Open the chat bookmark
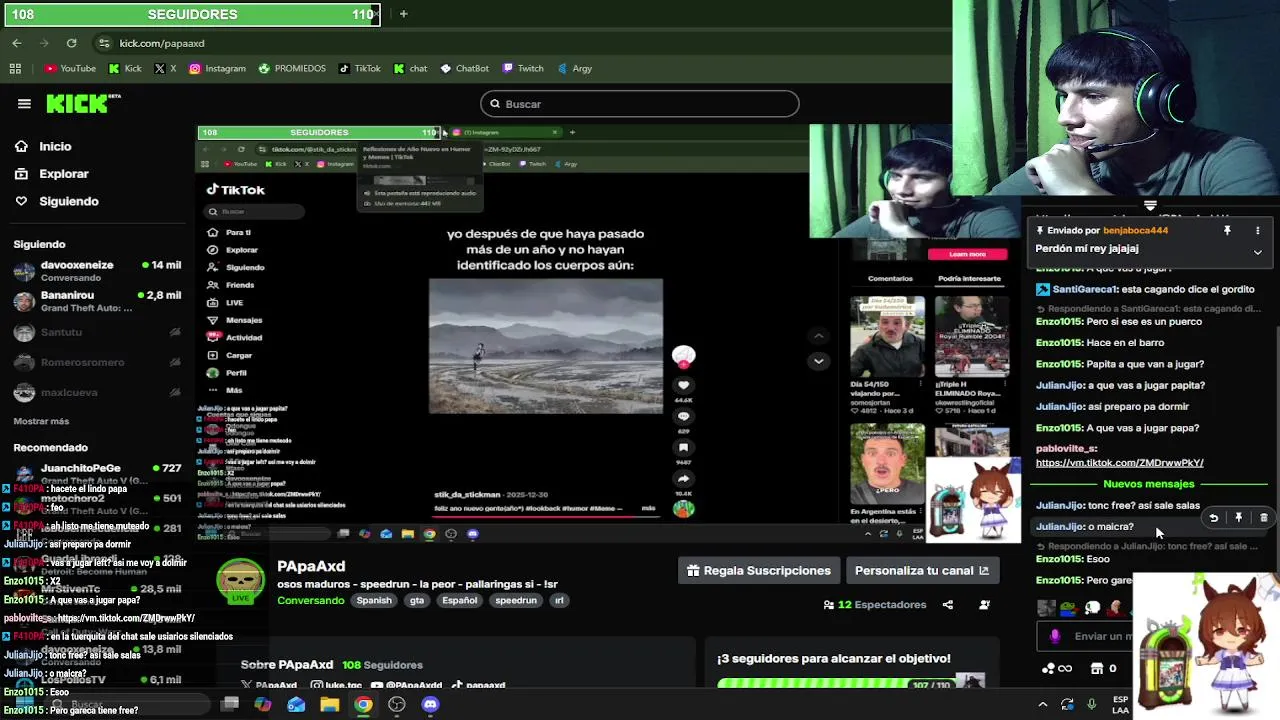This screenshot has height=720, width=1280. pos(410,68)
